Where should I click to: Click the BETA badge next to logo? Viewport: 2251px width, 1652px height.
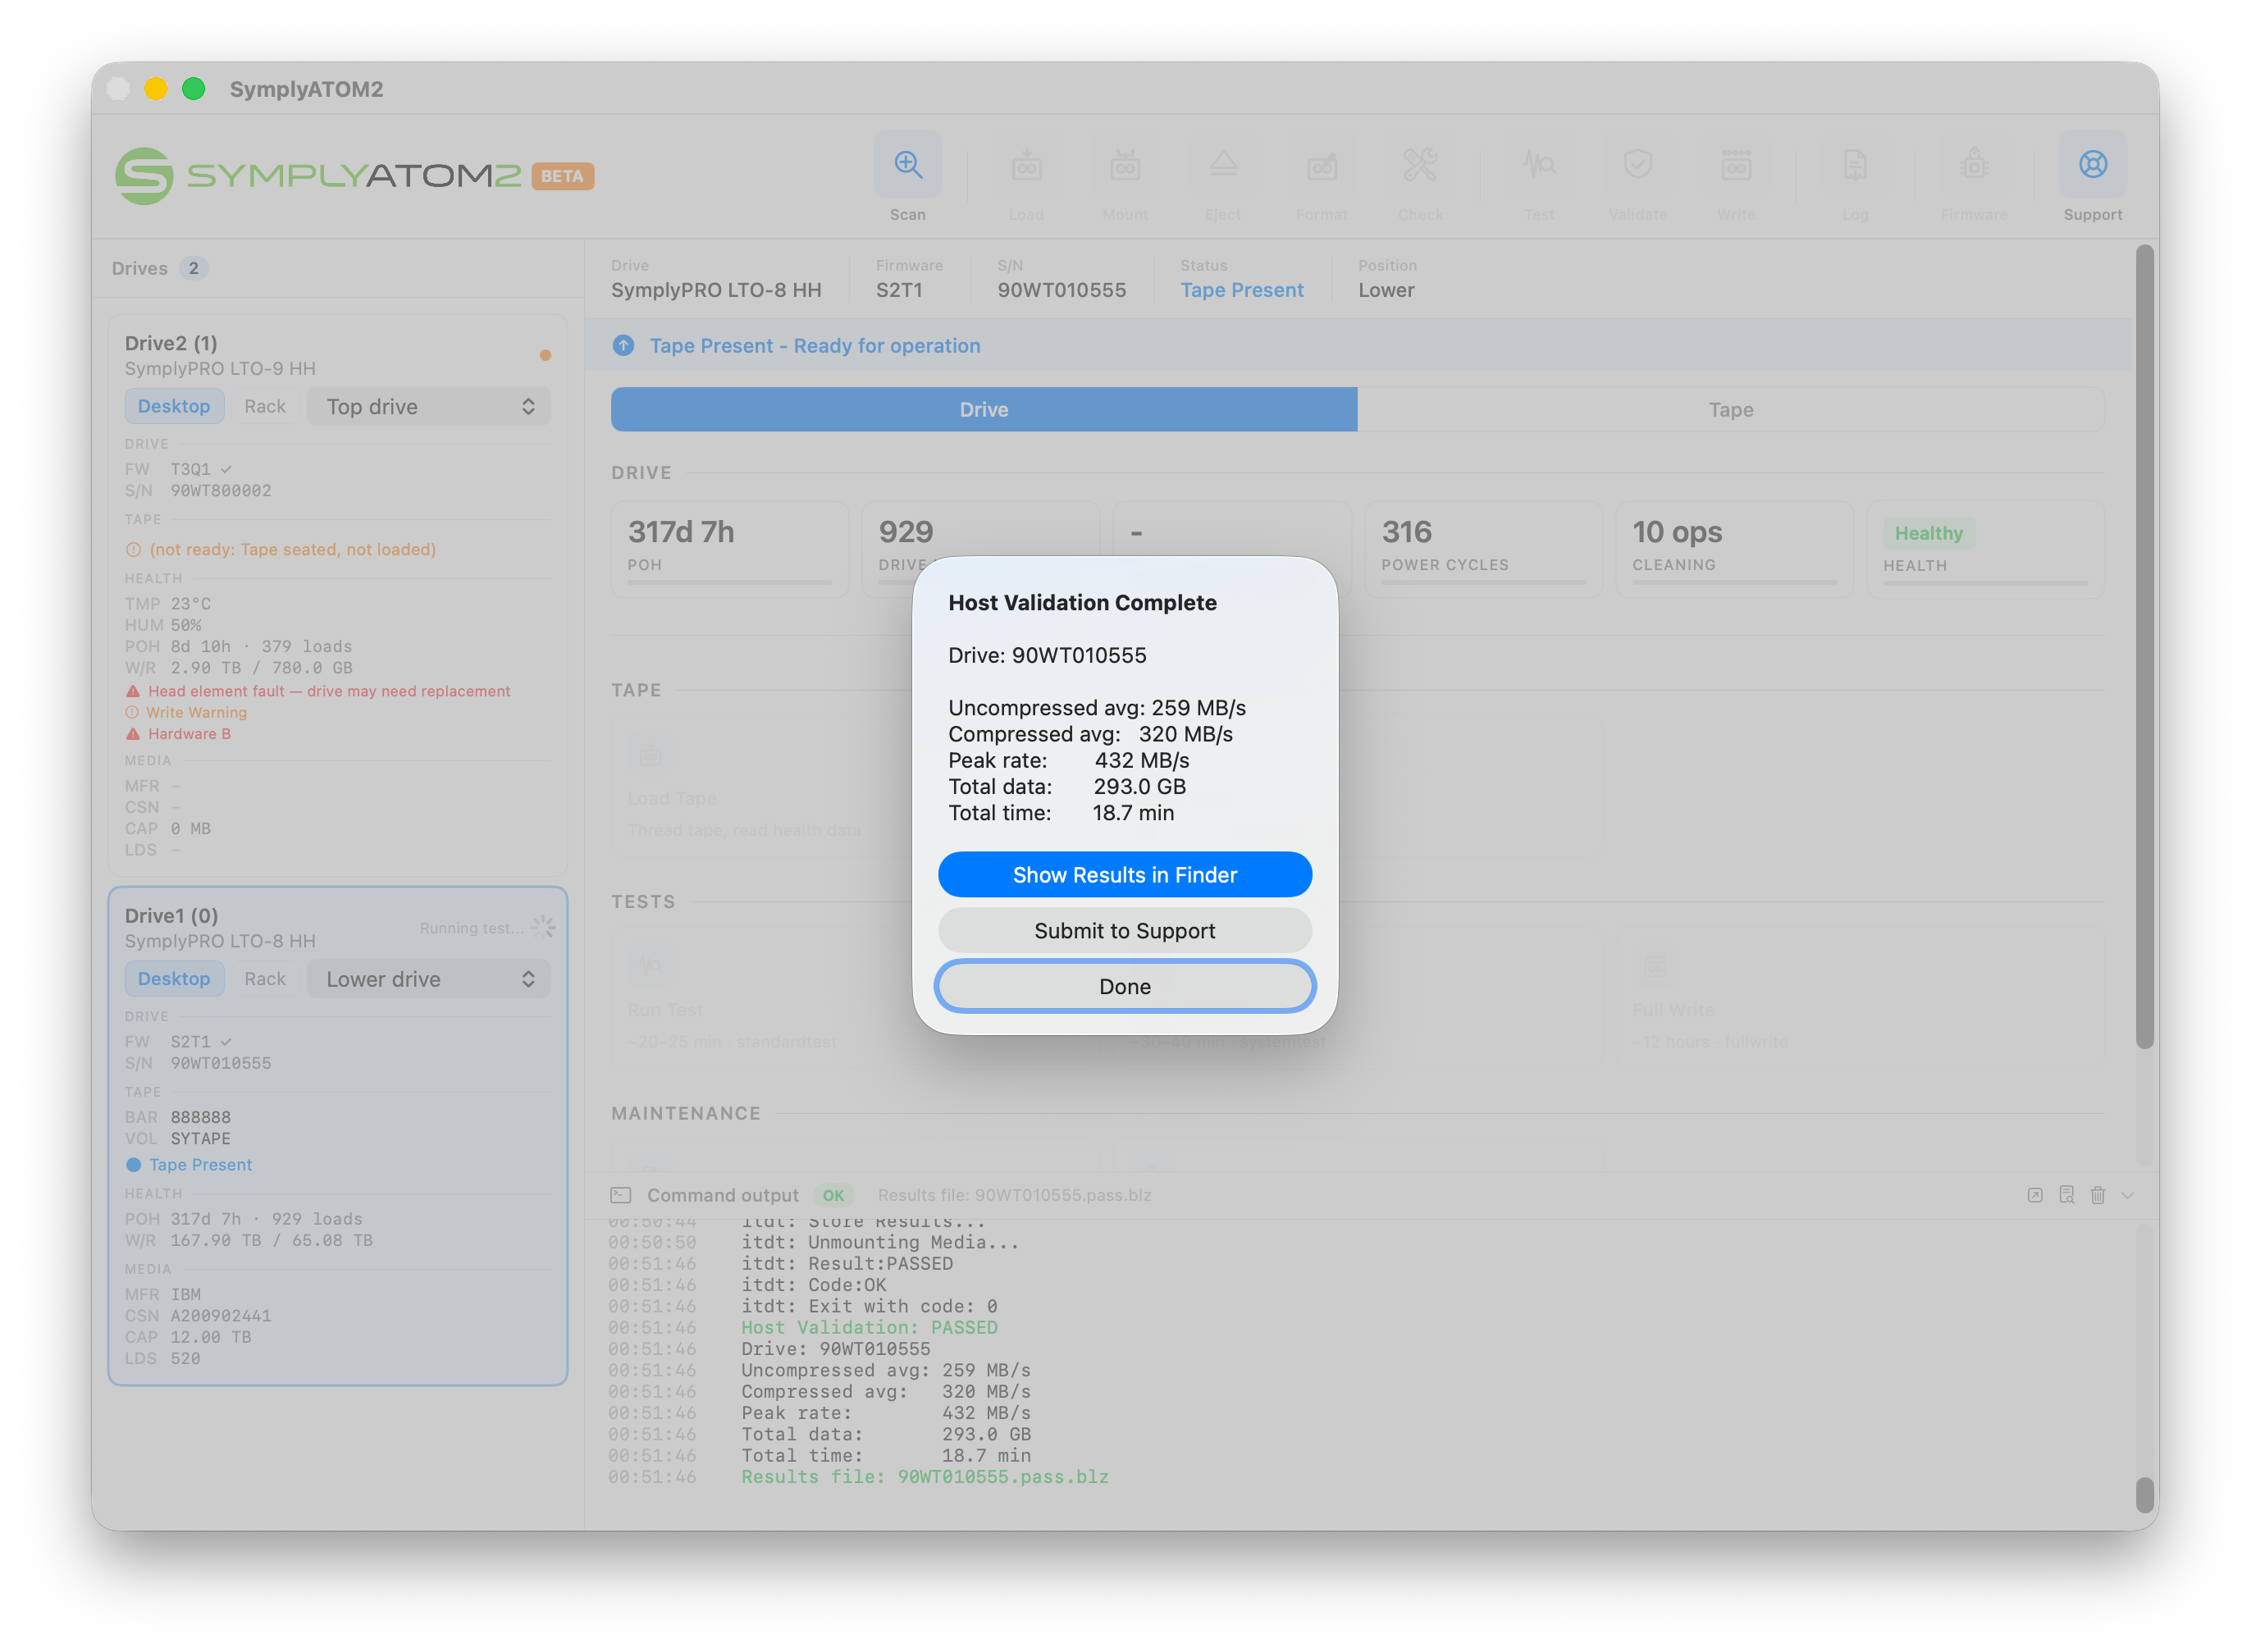563,176
